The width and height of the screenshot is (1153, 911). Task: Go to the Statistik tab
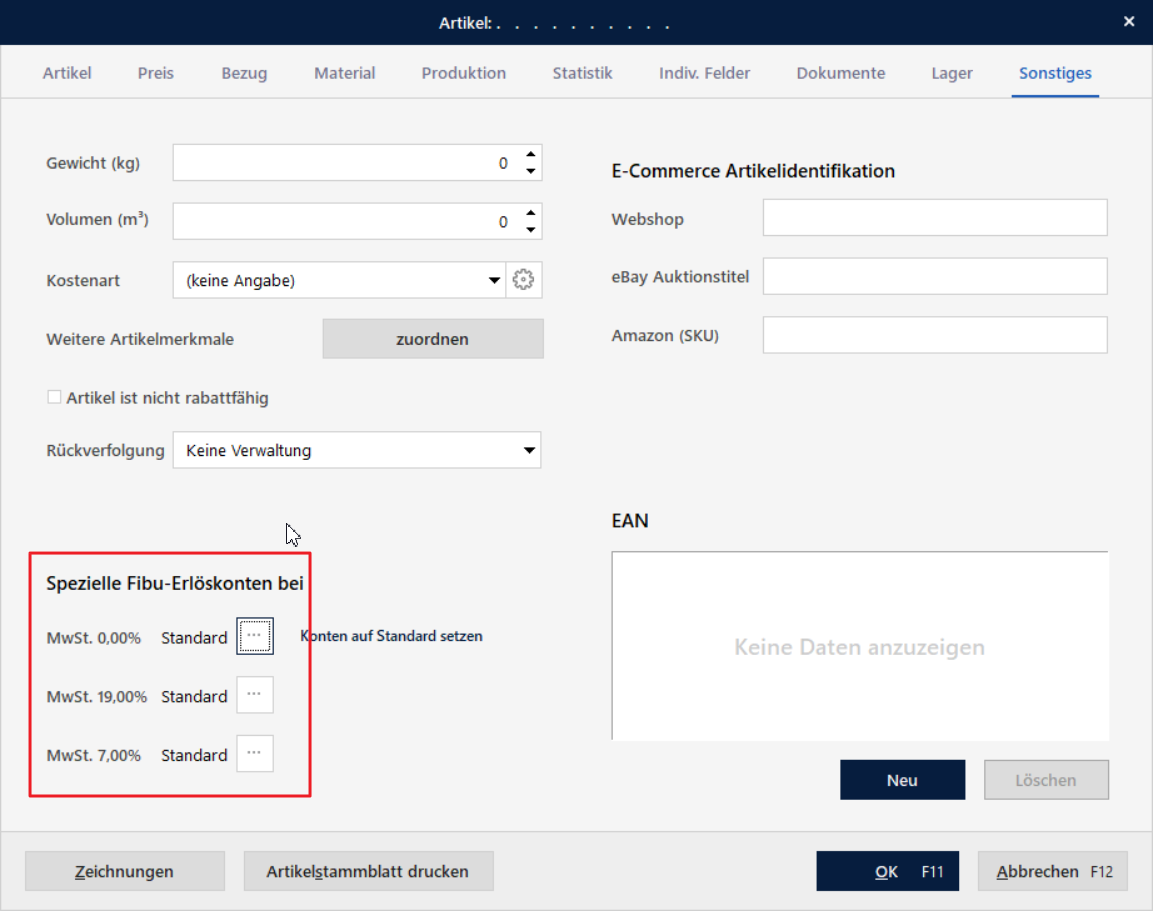point(582,73)
